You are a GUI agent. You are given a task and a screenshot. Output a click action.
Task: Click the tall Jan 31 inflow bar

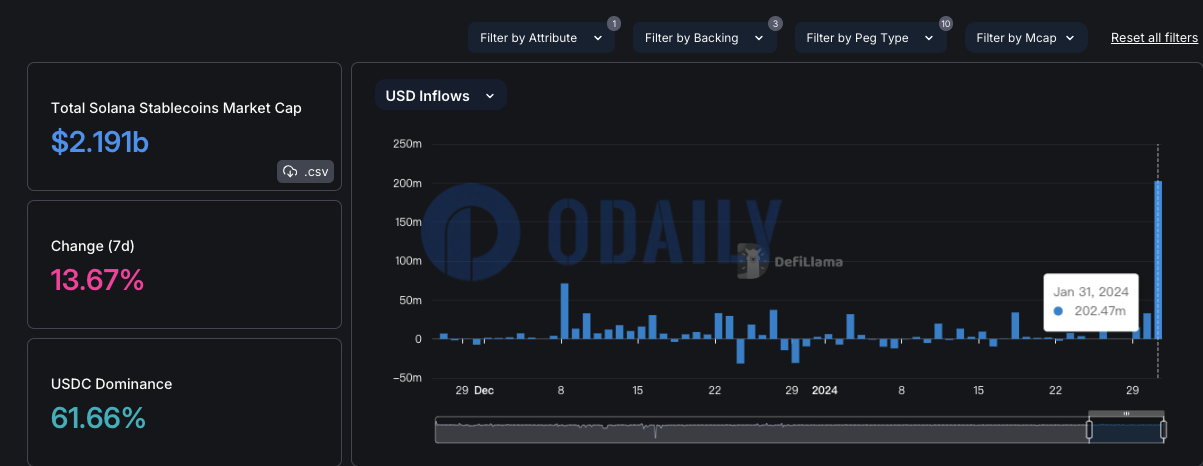(x=1158, y=260)
